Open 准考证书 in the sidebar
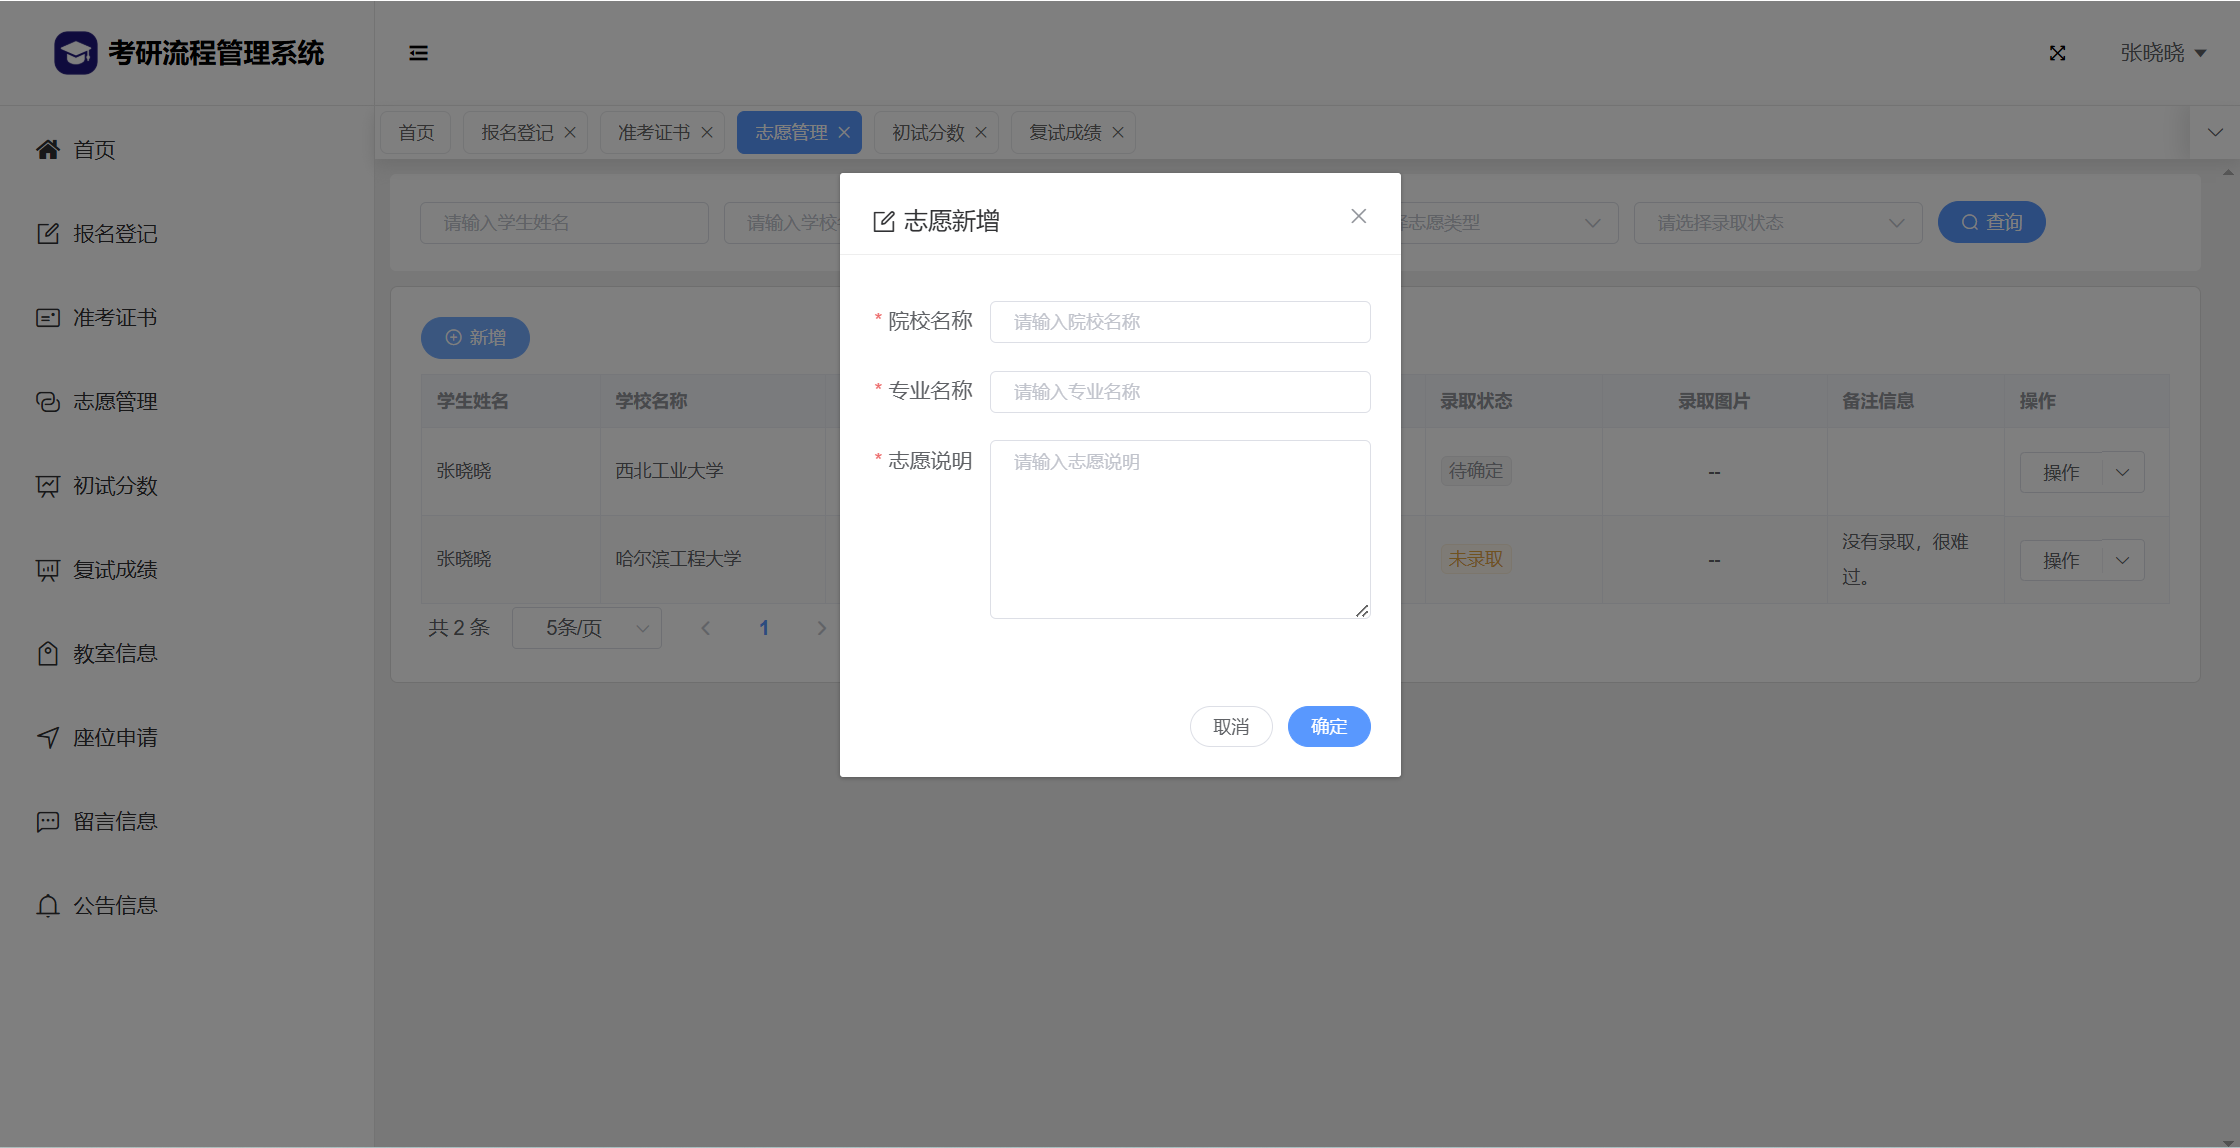 coord(115,318)
